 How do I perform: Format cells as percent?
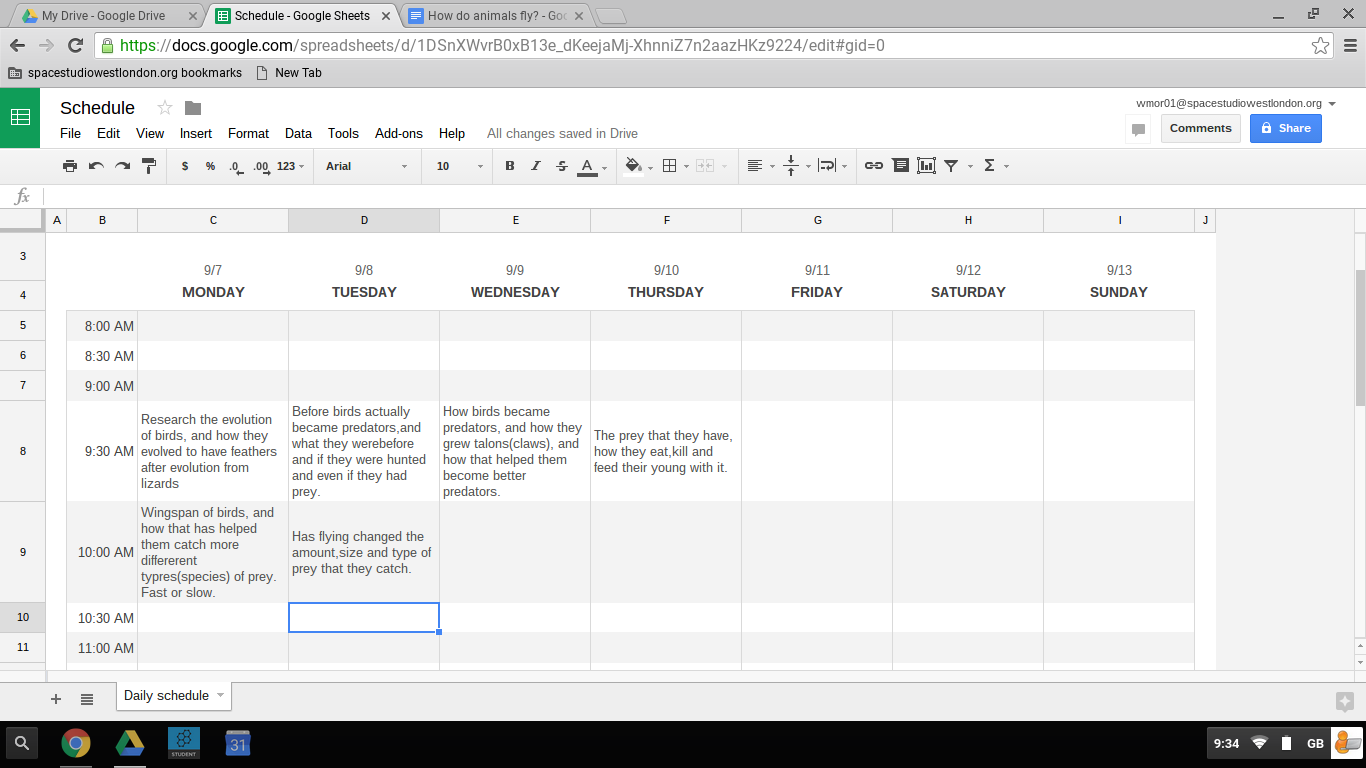(210, 166)
